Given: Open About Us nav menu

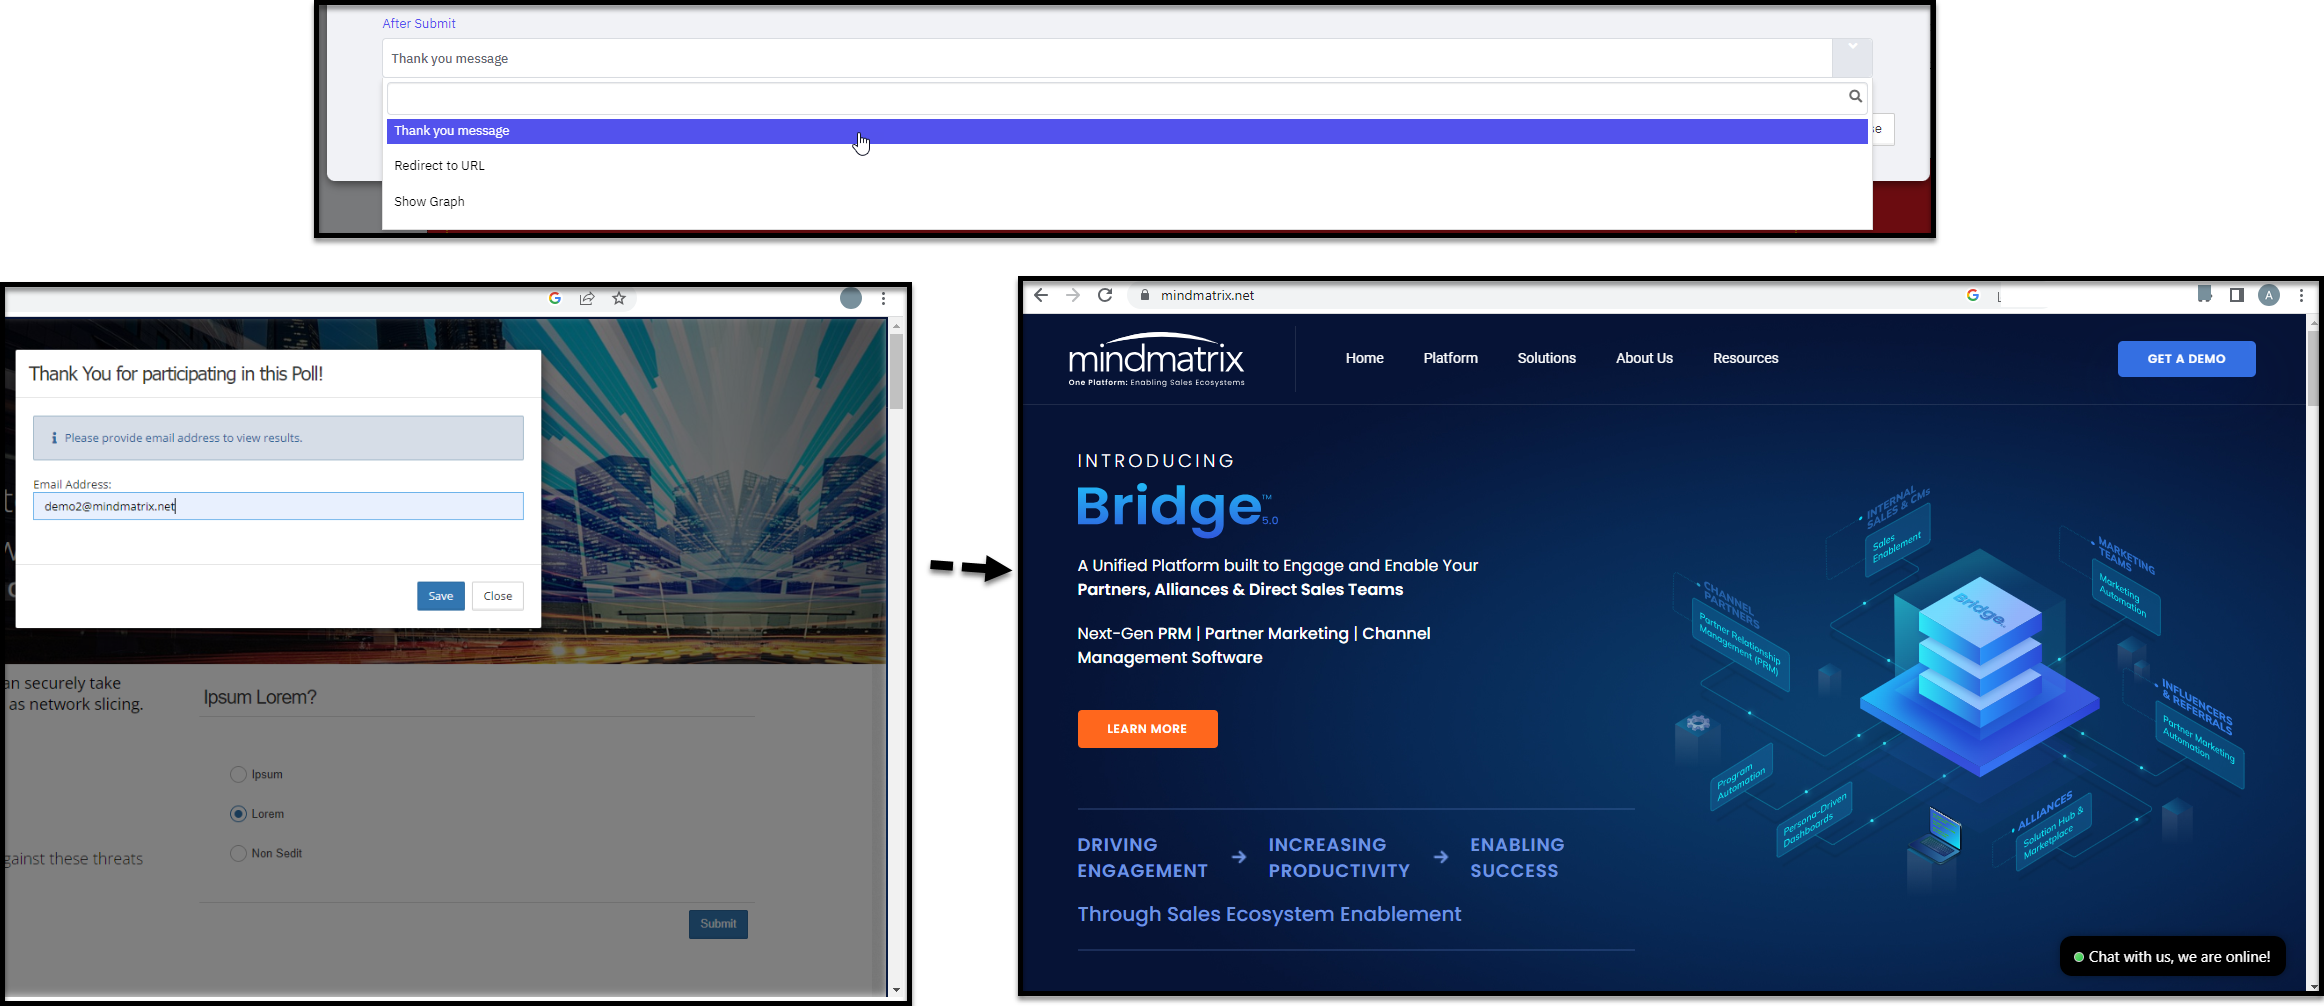Looking at the screenshot, I should click(1644, 358).
